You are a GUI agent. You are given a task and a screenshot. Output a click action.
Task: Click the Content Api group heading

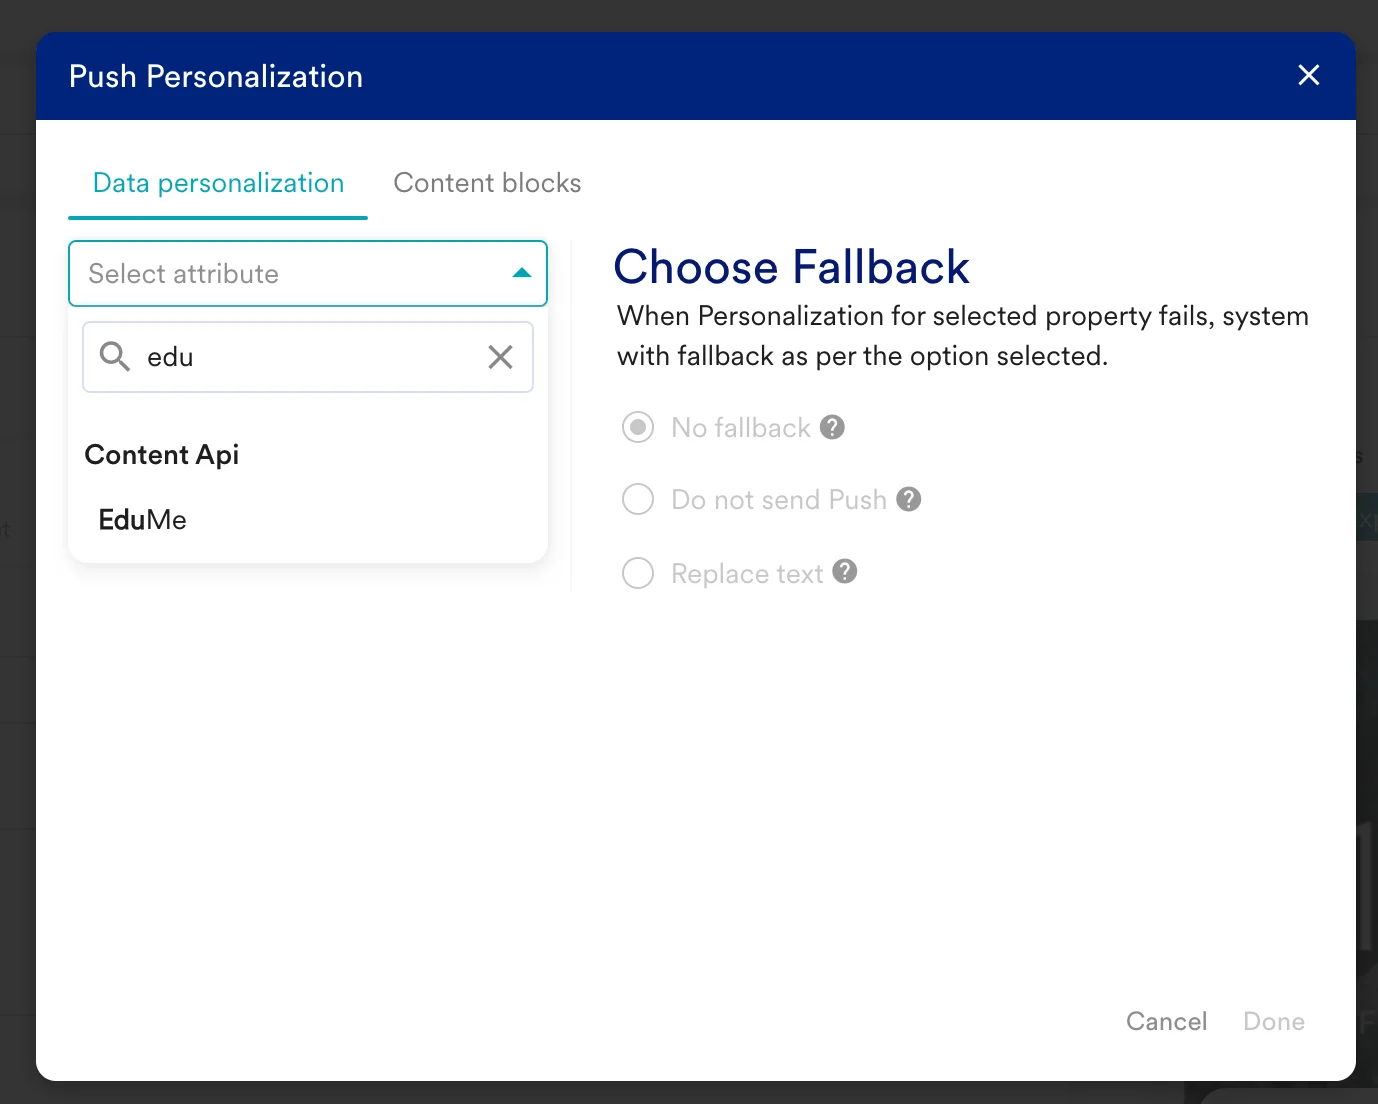pos(162,455)
